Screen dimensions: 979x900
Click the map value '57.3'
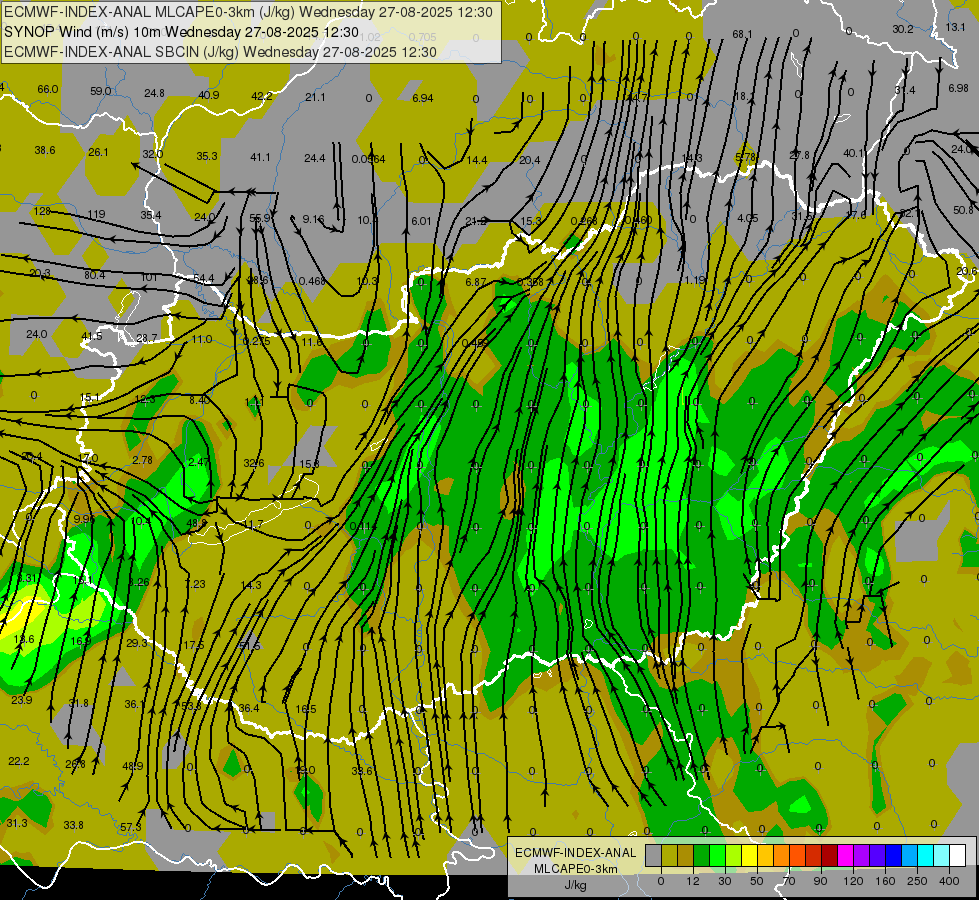pos(130,827)
